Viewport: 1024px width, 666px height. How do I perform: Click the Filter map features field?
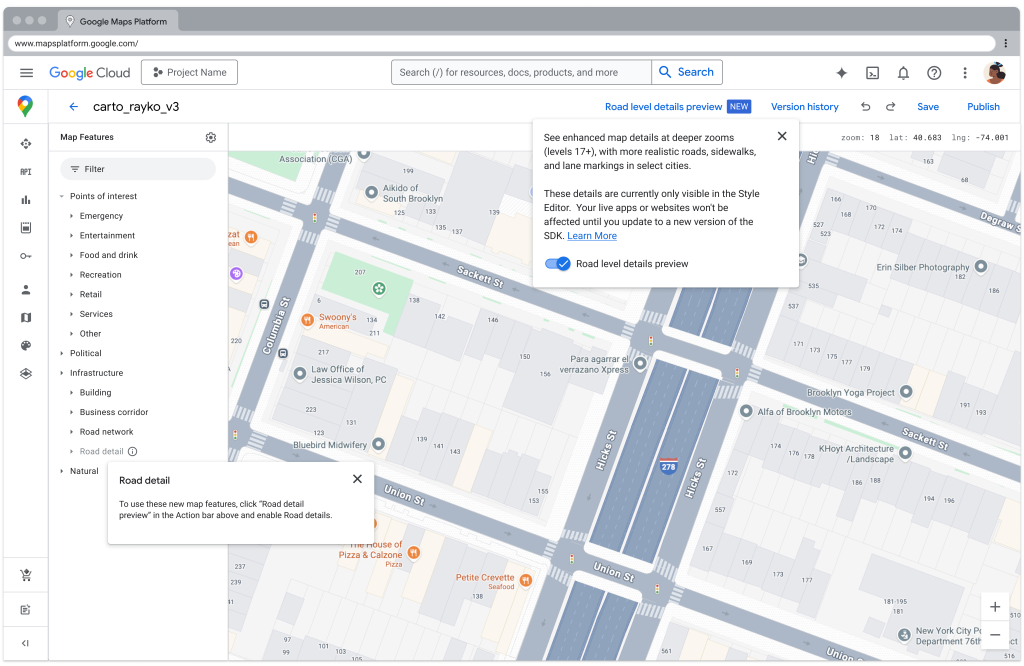138,169
